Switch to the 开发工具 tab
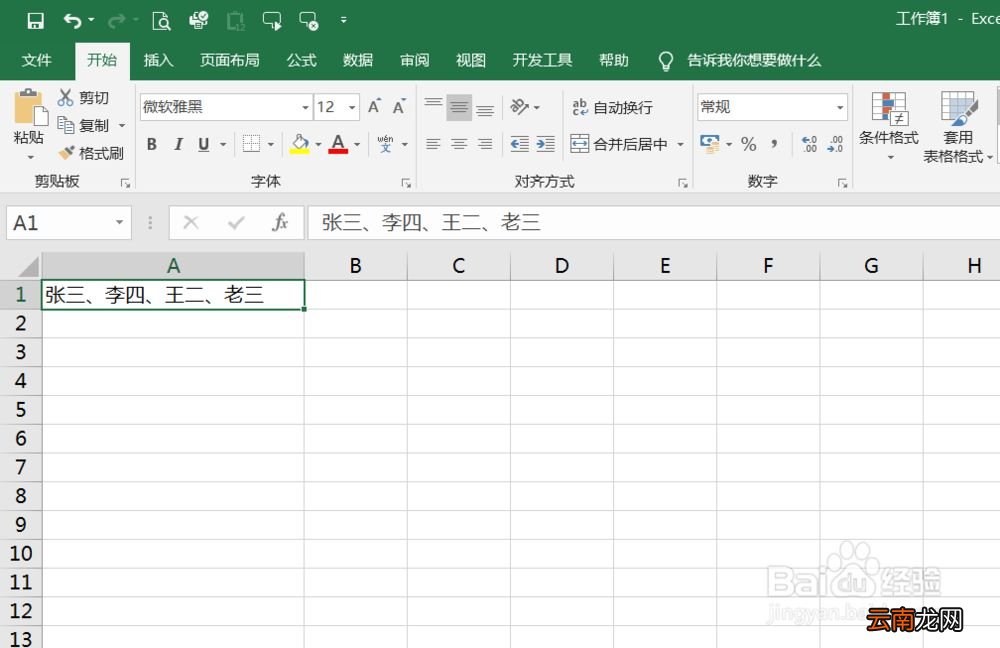This screenshot has width=1000, height=648. click(542, 61)
